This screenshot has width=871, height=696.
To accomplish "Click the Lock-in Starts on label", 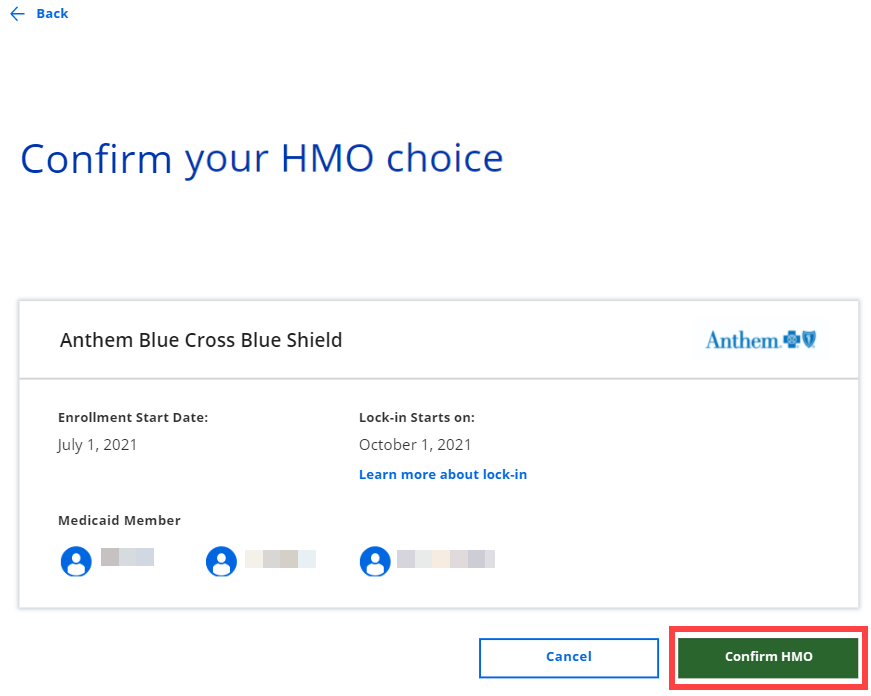I will (x=417, y=418).
